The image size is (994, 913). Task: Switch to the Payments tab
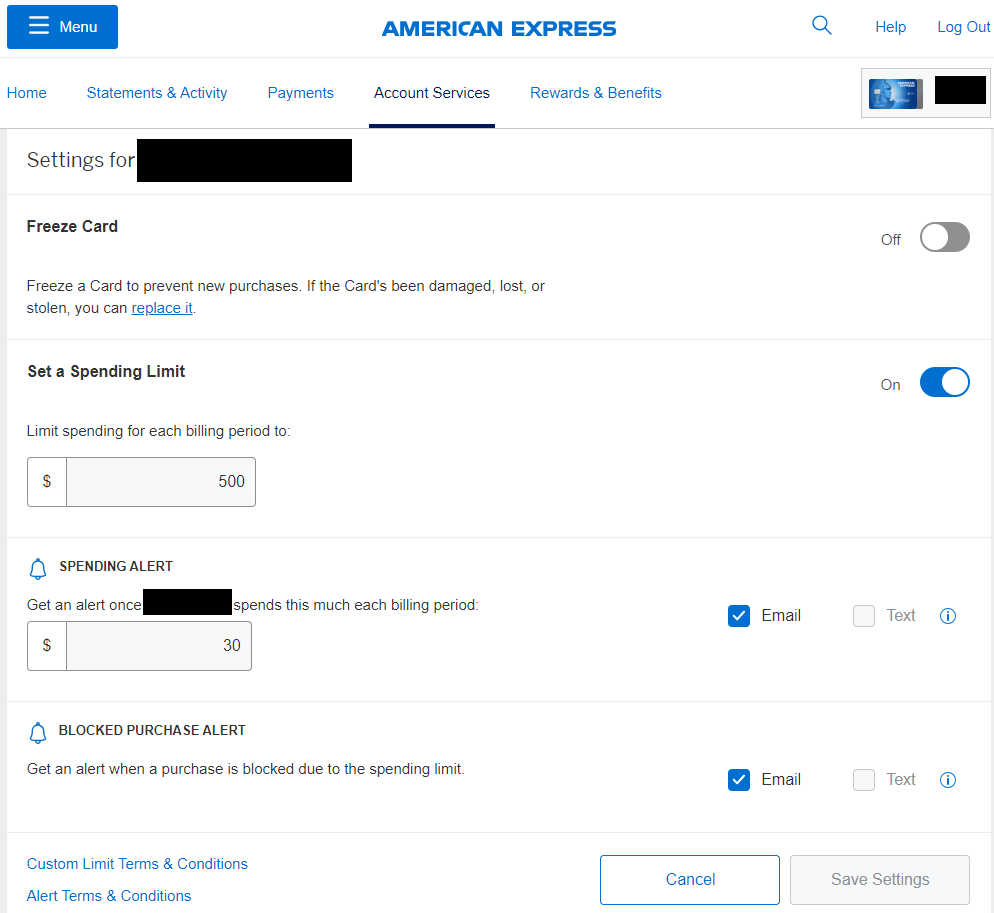(x=300, y=93)
